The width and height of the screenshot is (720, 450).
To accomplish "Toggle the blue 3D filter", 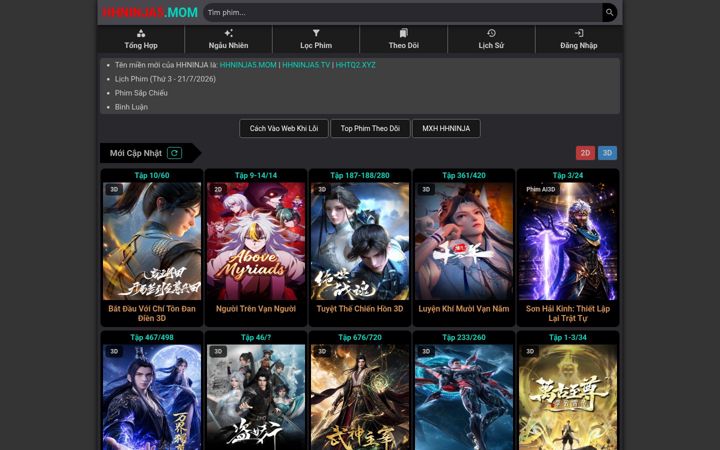I will tap(607, 153).
